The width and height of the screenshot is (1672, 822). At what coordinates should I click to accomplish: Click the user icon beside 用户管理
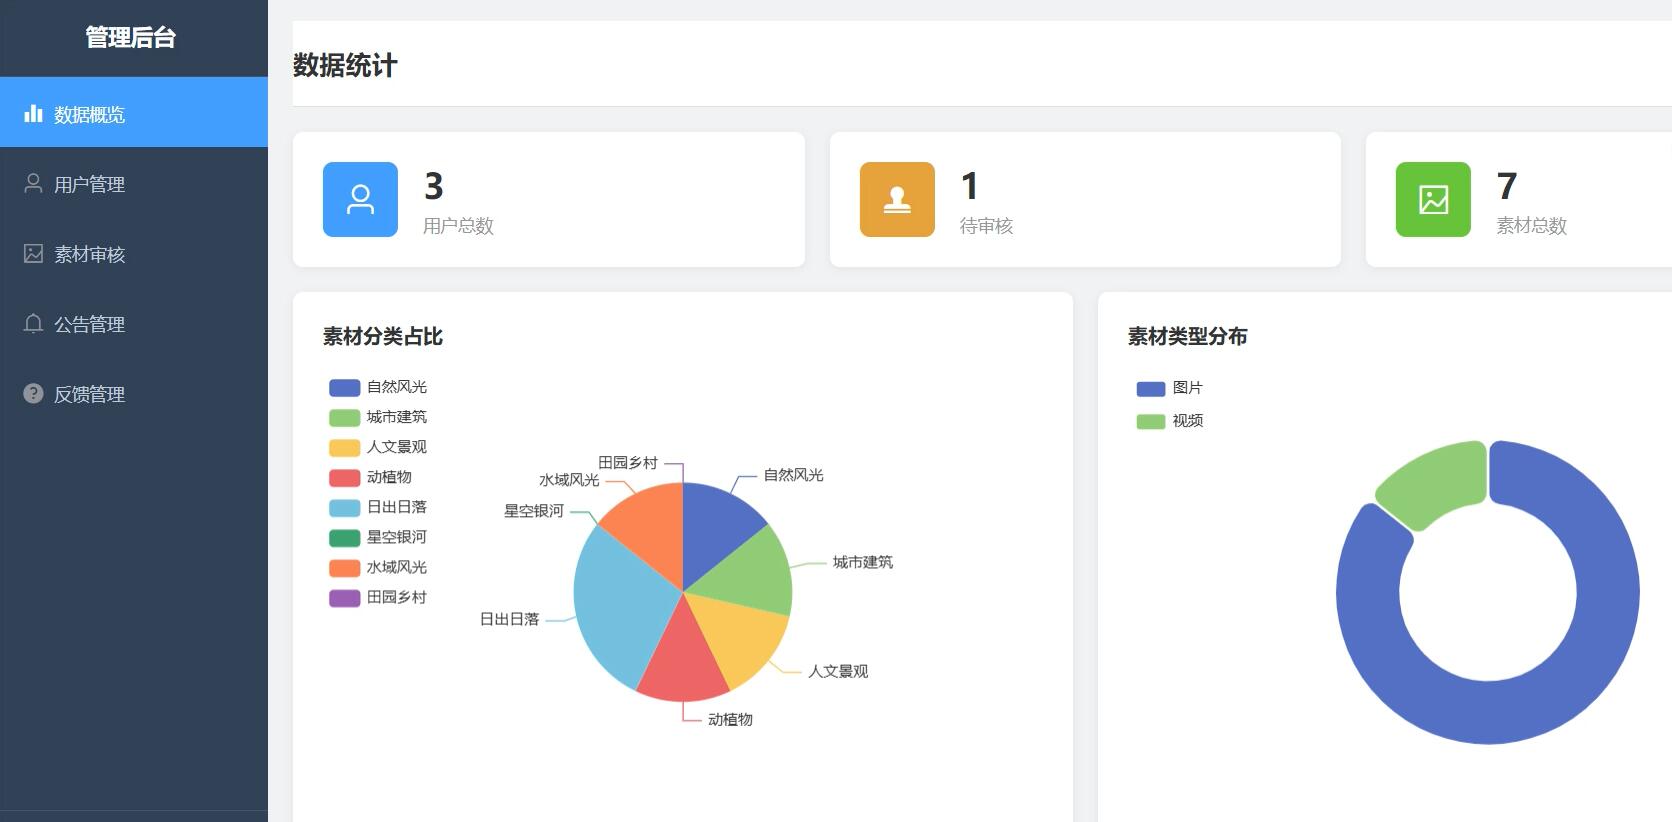tap(33, 183)
